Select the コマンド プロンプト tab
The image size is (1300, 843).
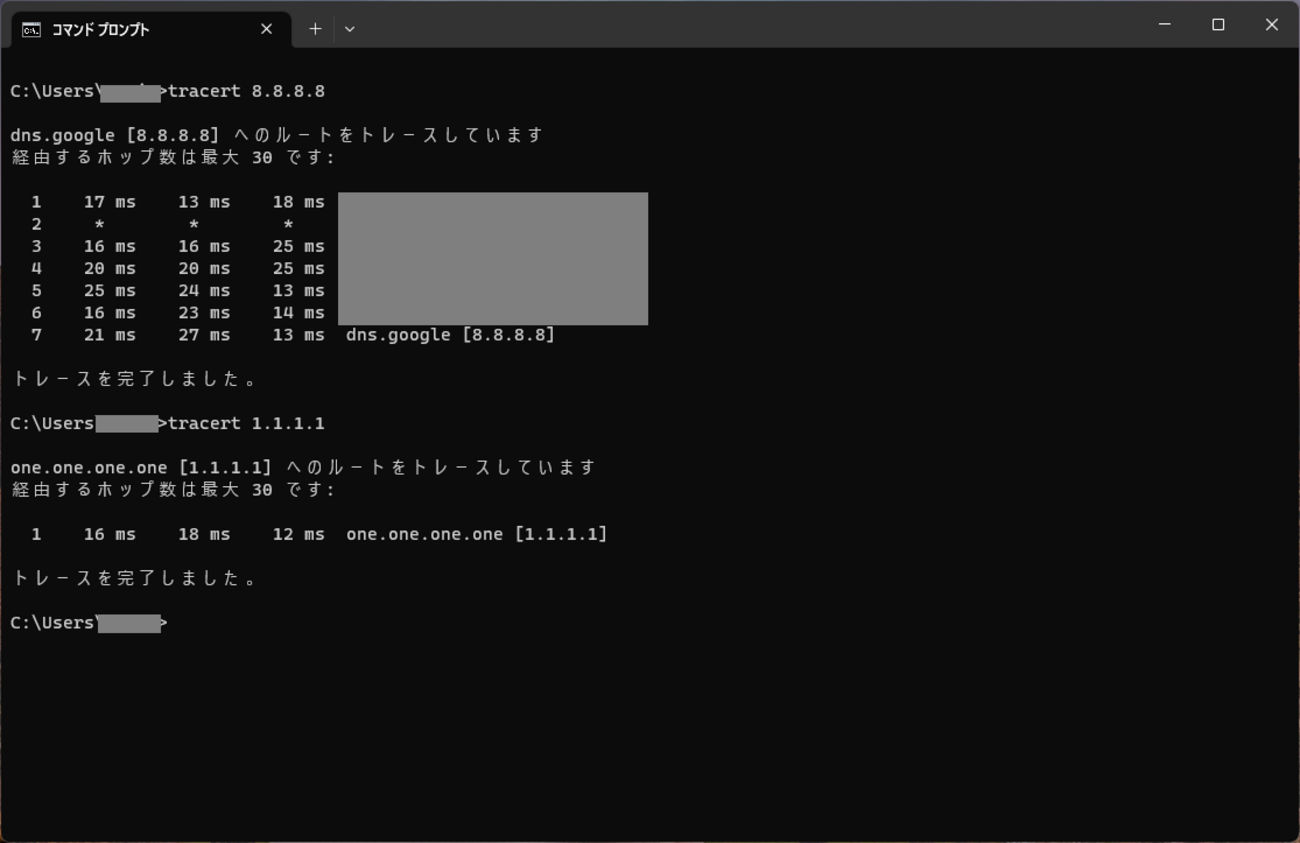(151, 30)
